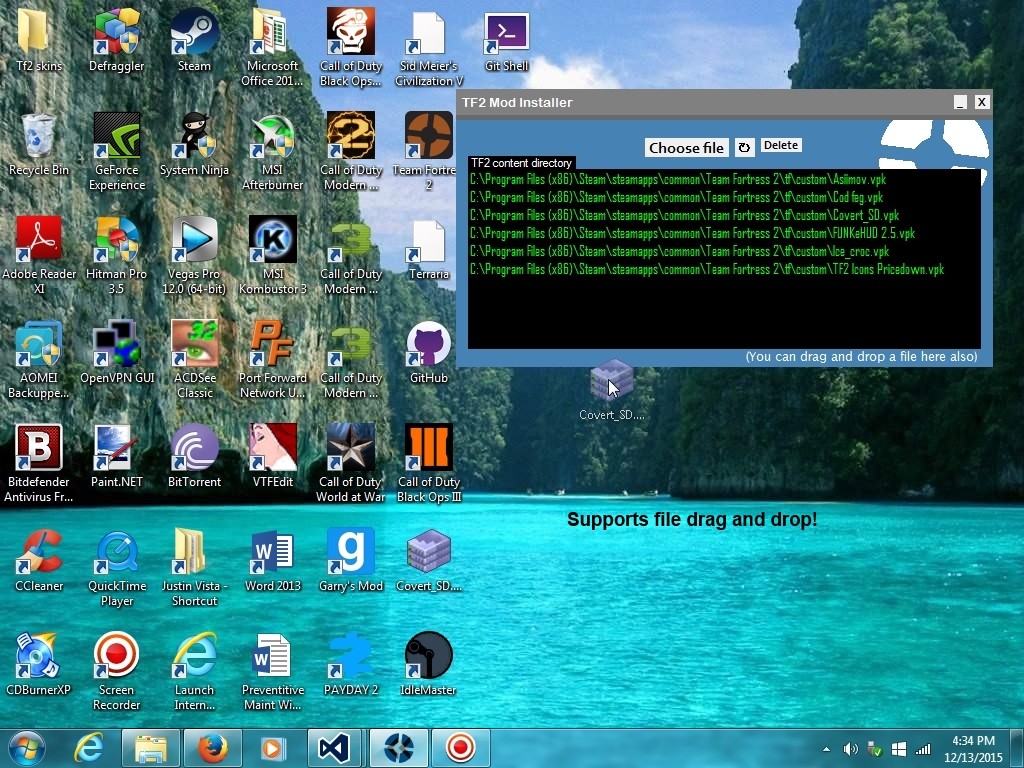Click the volume icon in system tray
The height and width of the screenshot is (768, 1024).
[850, 749]
